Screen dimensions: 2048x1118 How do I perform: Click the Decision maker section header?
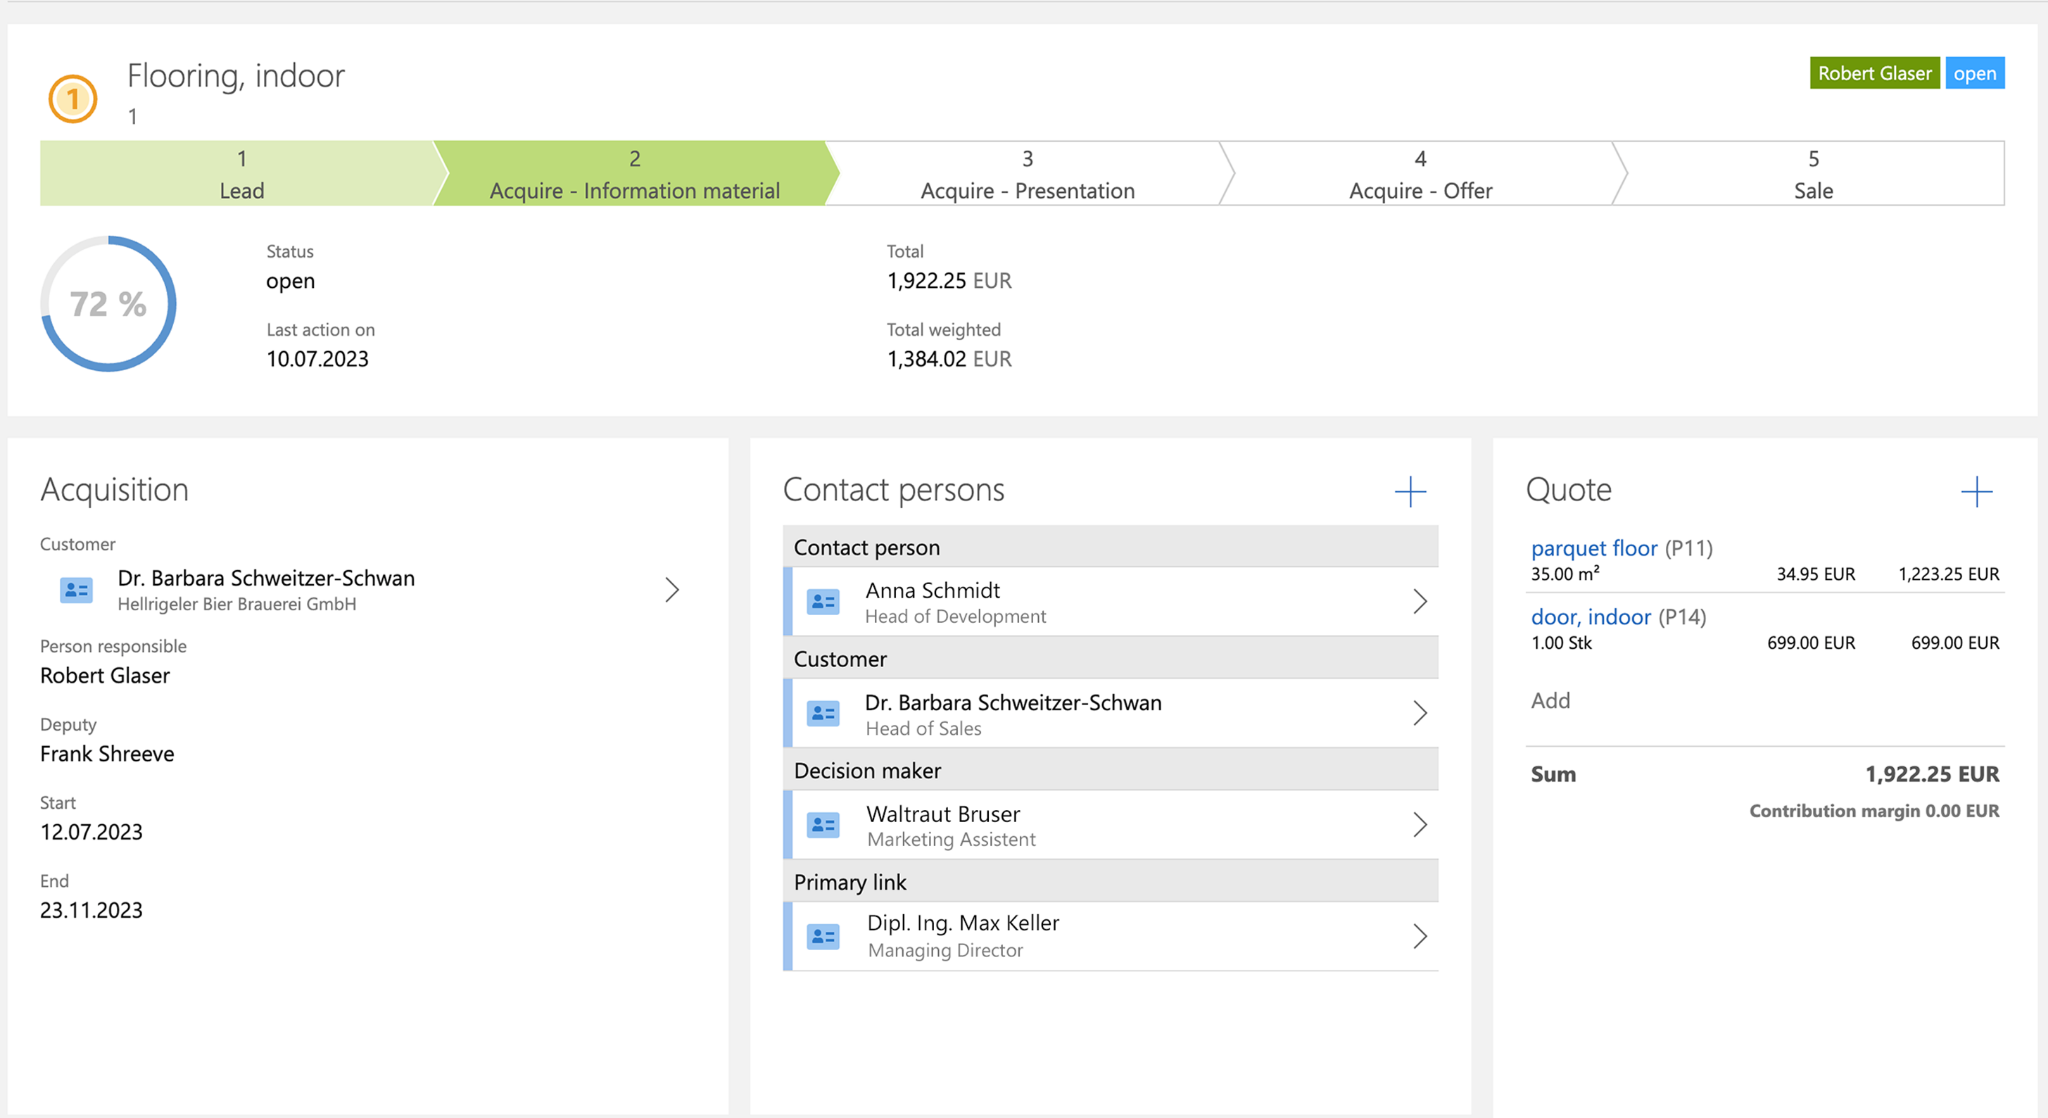[x=1110, y=771]
